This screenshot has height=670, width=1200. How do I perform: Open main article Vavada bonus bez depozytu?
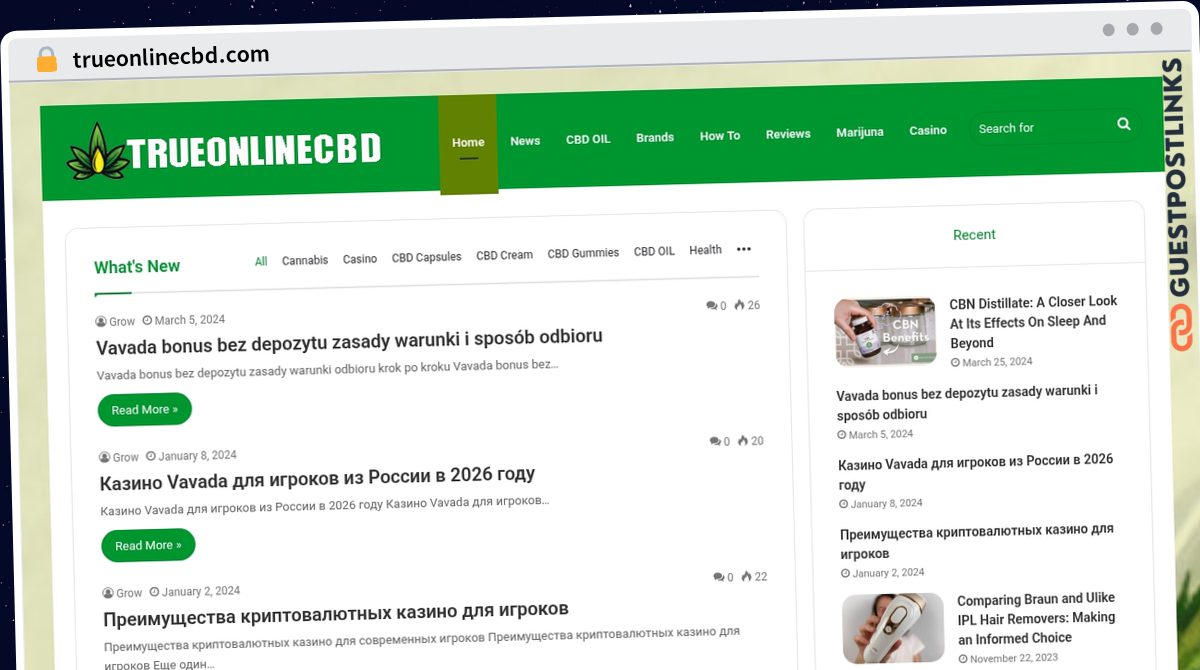(x=349, y=341)
